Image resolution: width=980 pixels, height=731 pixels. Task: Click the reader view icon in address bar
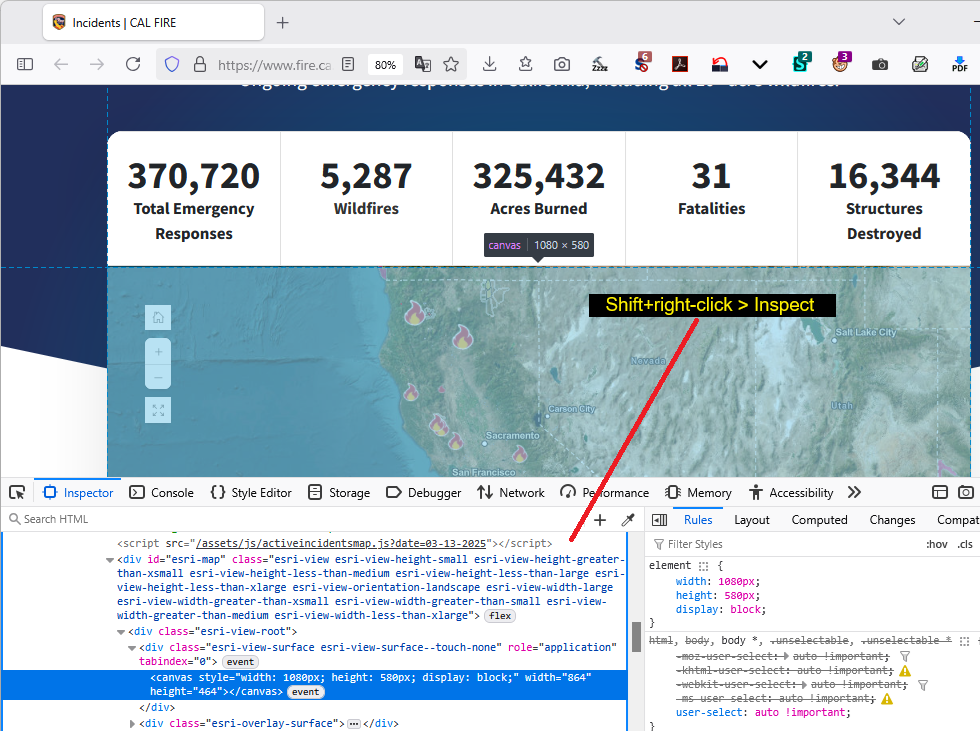click(x=348, y=64)
